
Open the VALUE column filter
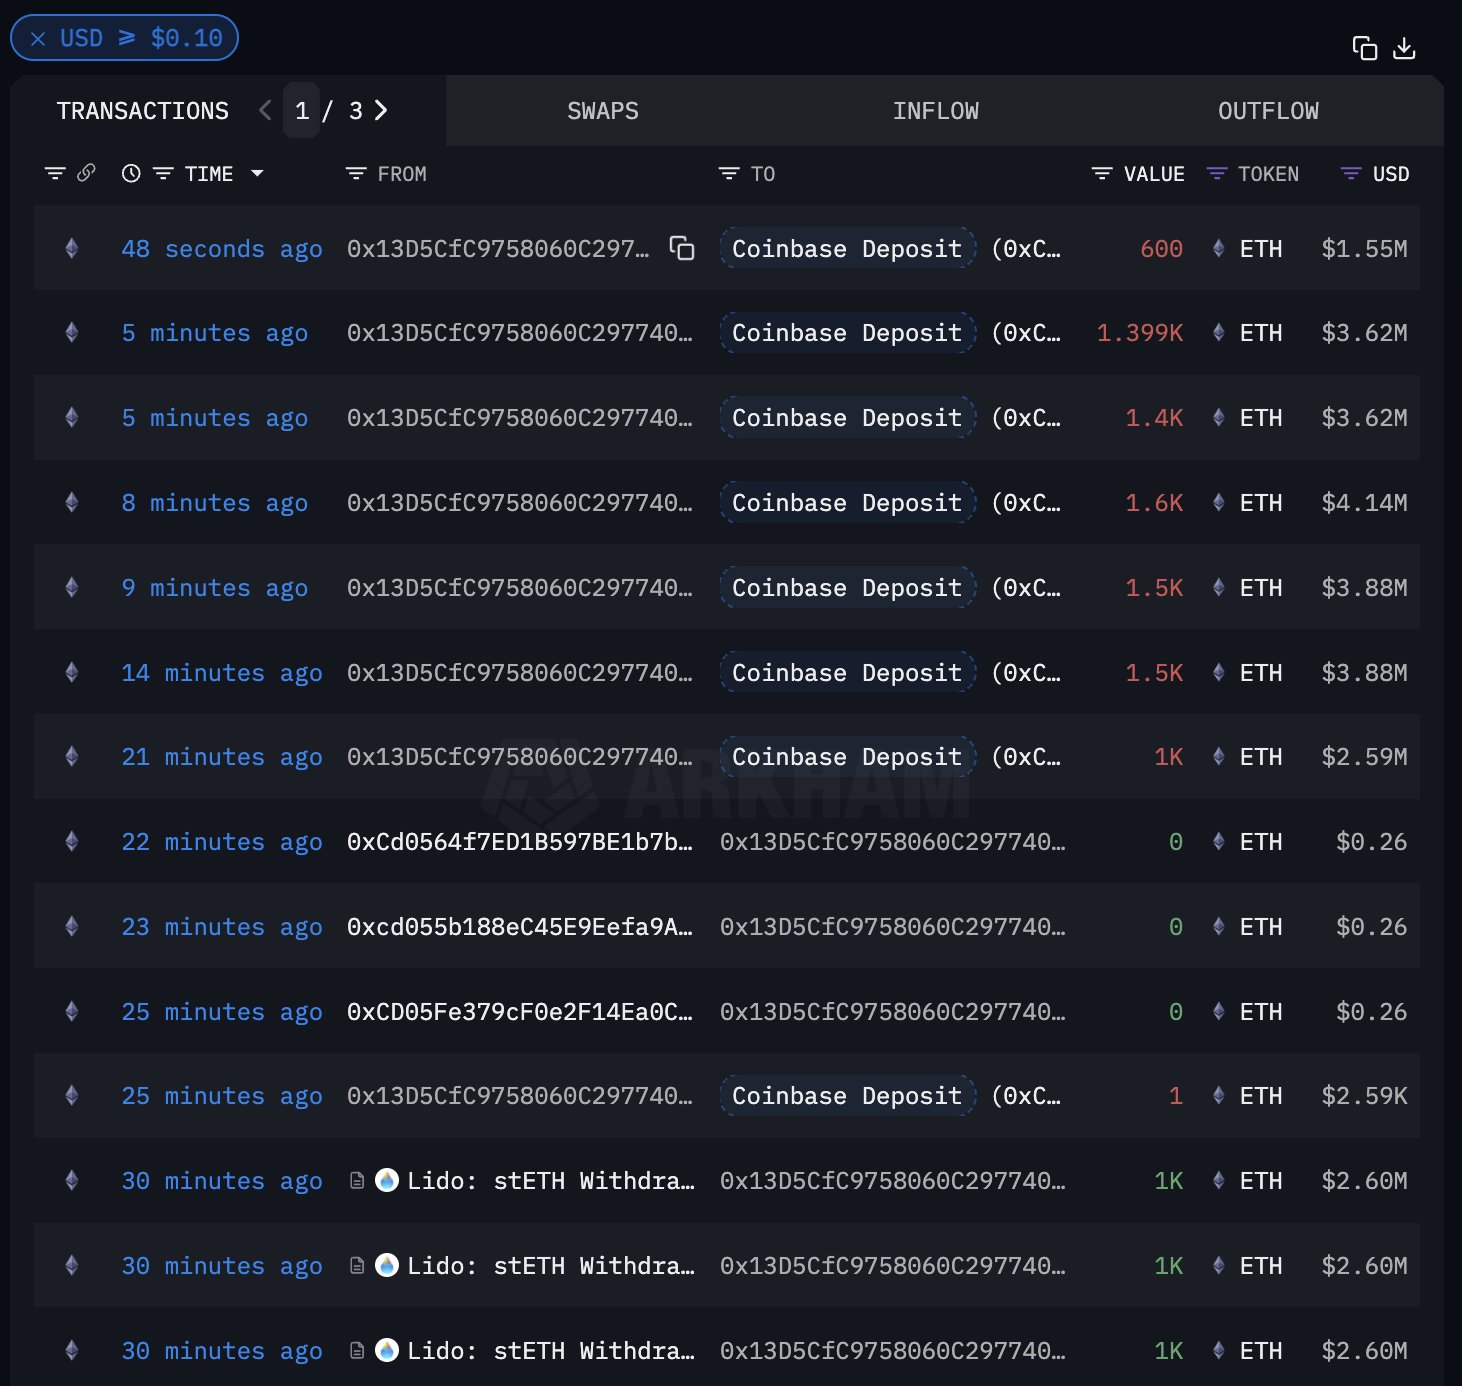(x=1102, y=174)
